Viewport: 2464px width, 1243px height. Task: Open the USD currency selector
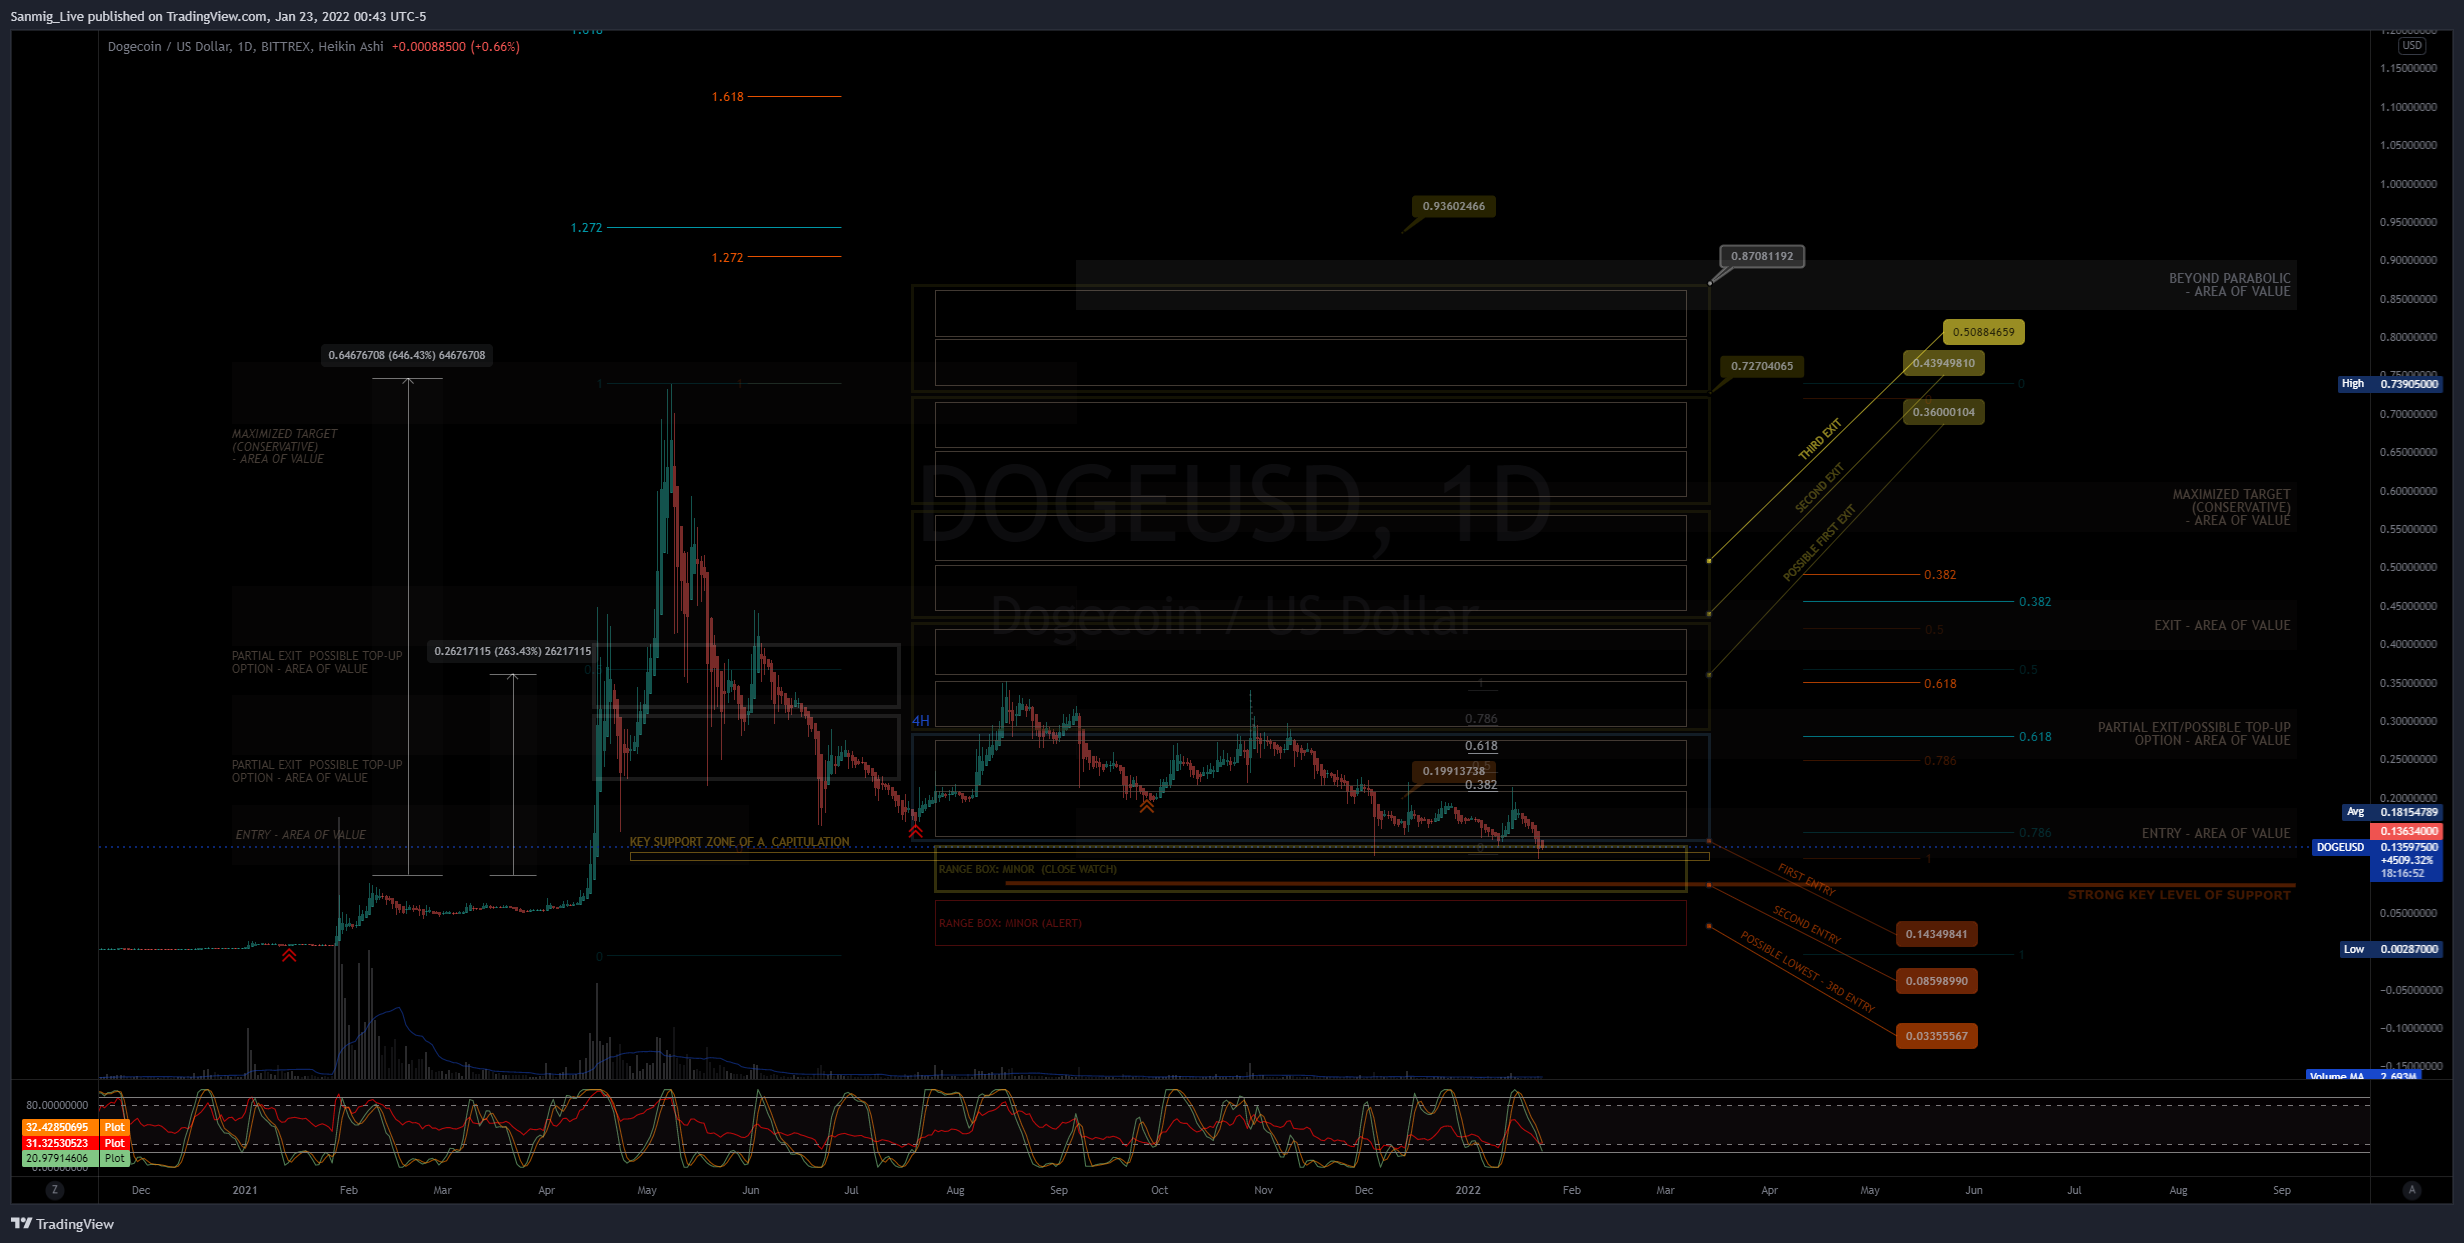click(x=2412, y=46)
